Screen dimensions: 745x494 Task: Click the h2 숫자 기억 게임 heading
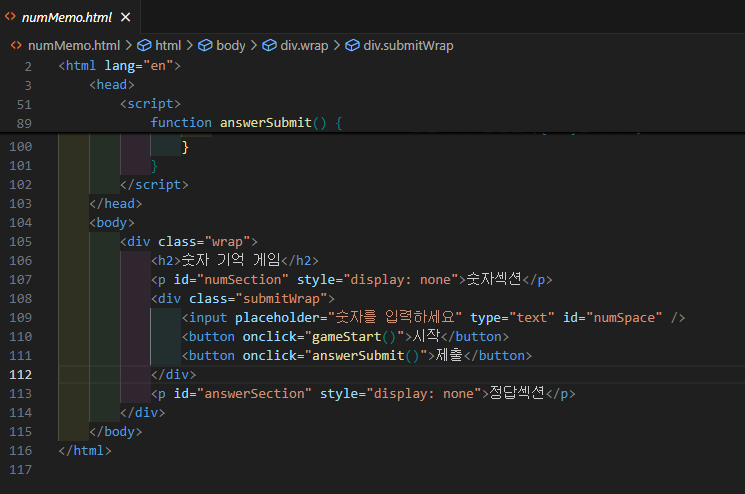coord(235,260)
